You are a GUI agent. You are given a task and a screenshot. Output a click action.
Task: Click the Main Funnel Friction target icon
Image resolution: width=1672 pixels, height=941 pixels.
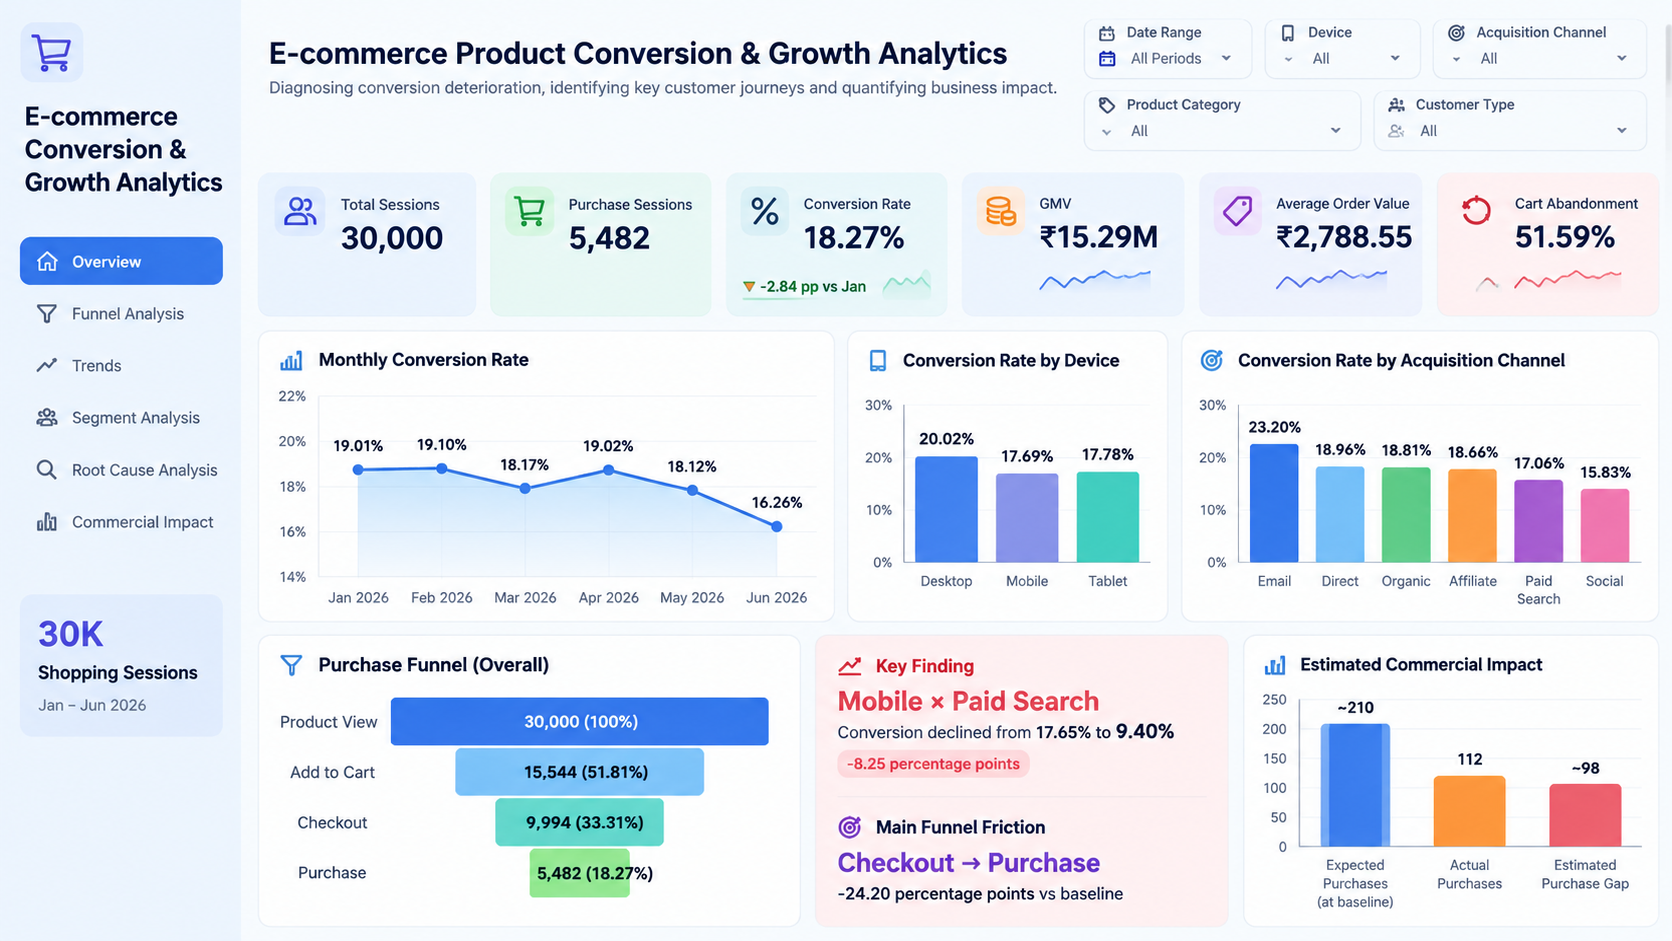pyautogui.click(x=850, y=827)
